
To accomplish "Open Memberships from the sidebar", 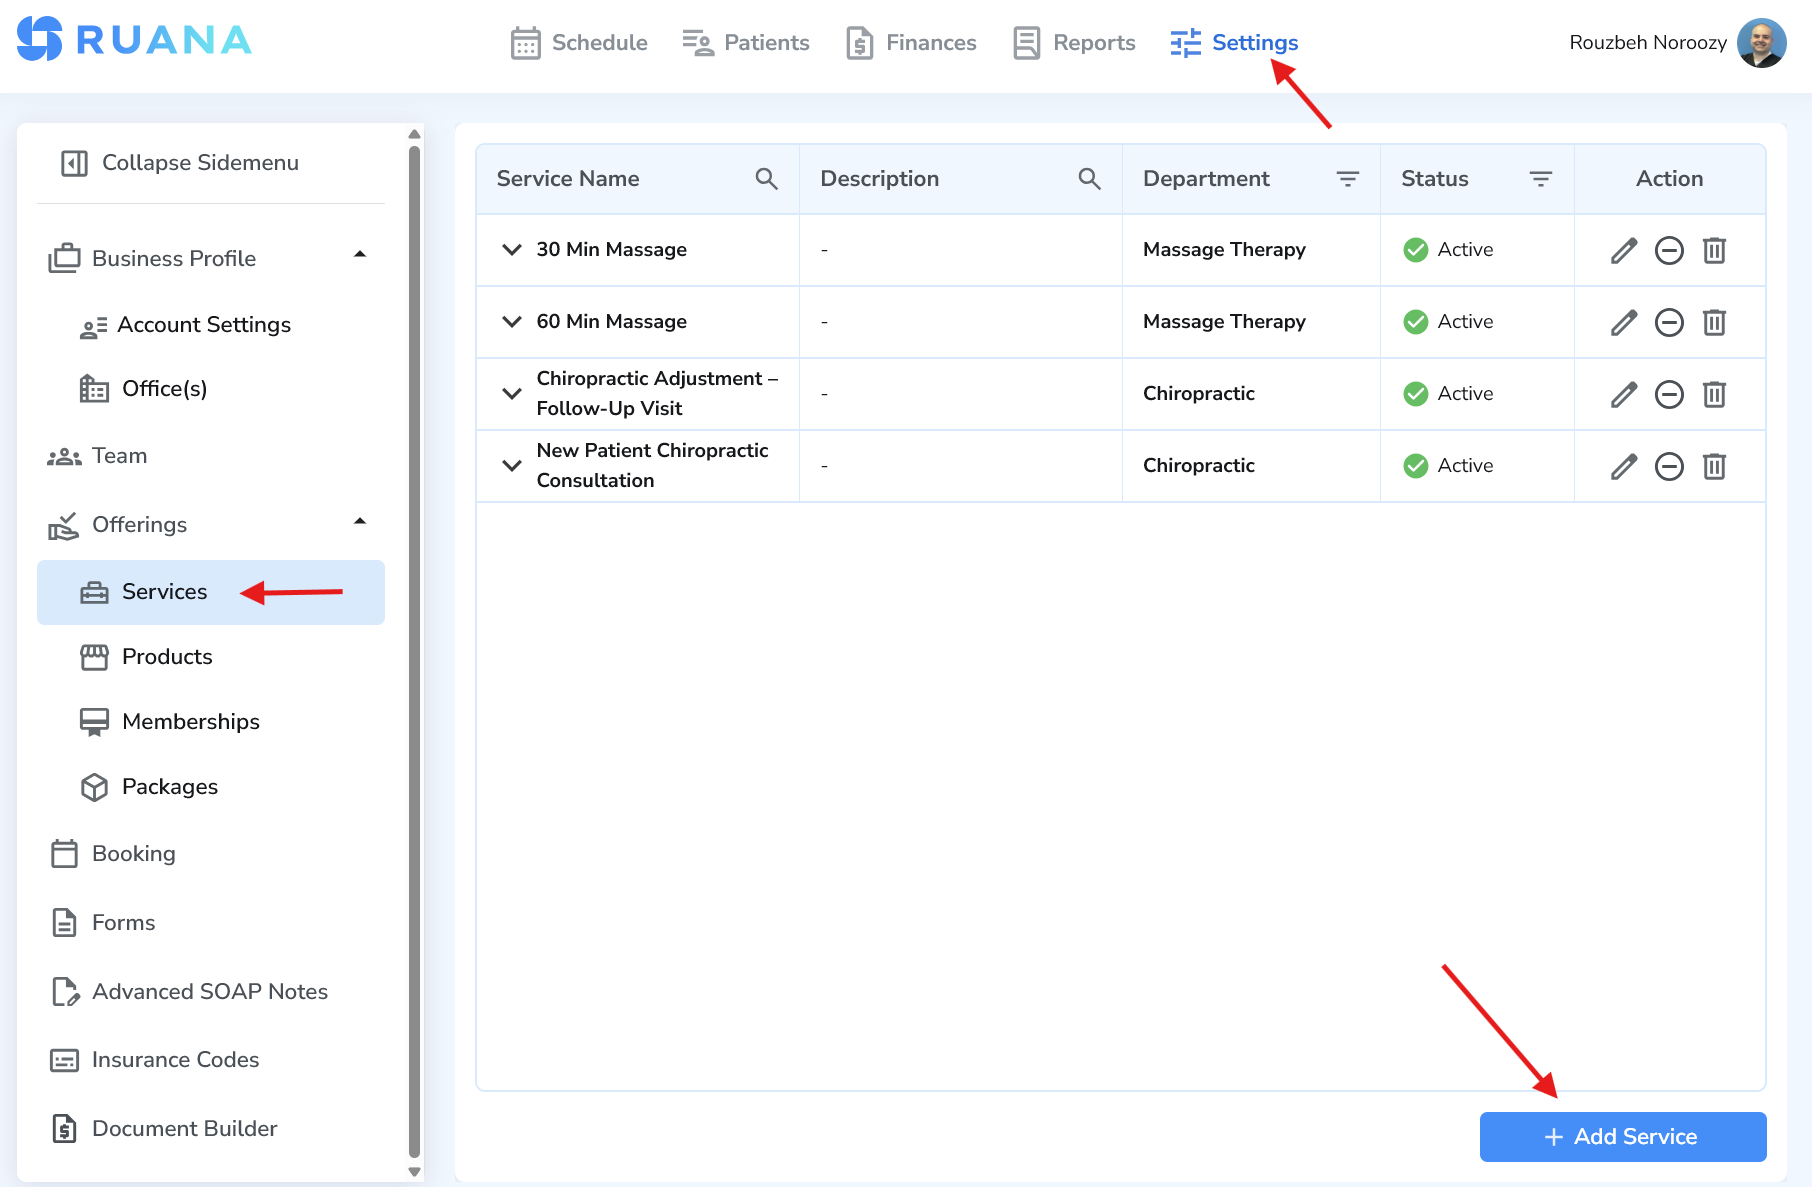I will (190, 721).
